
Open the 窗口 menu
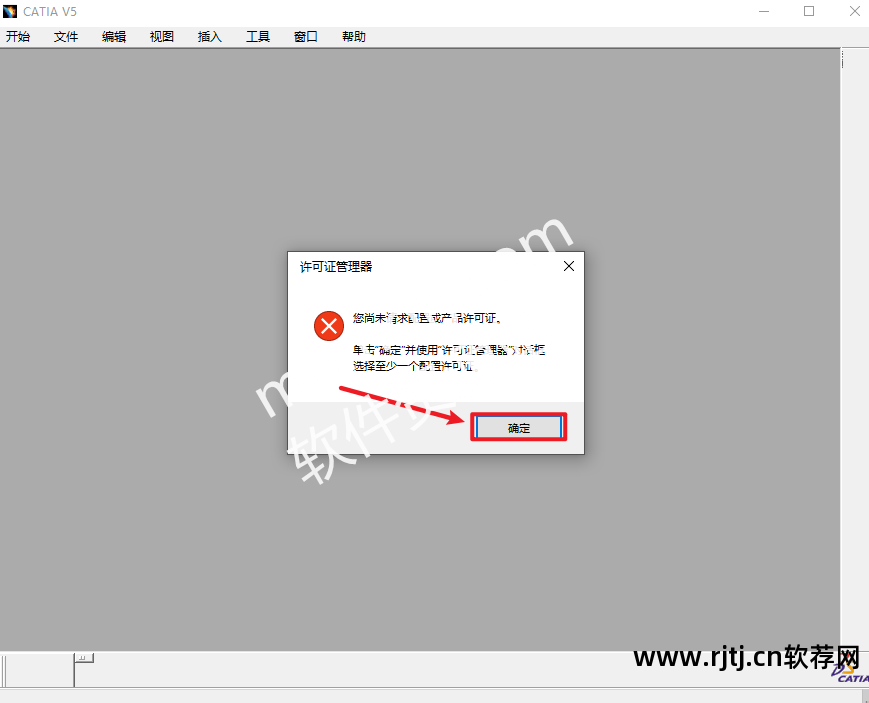point(305,37)
